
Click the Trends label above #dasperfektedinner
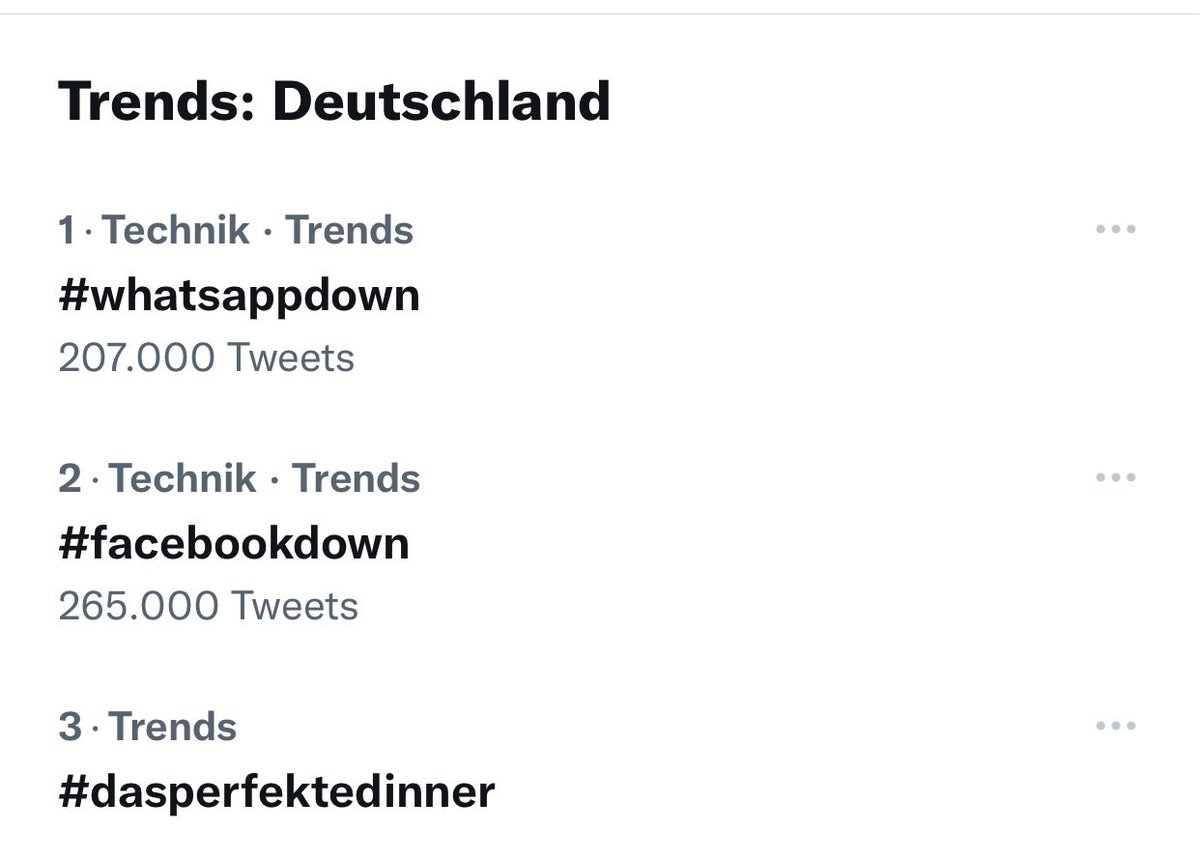pos(172,726)
